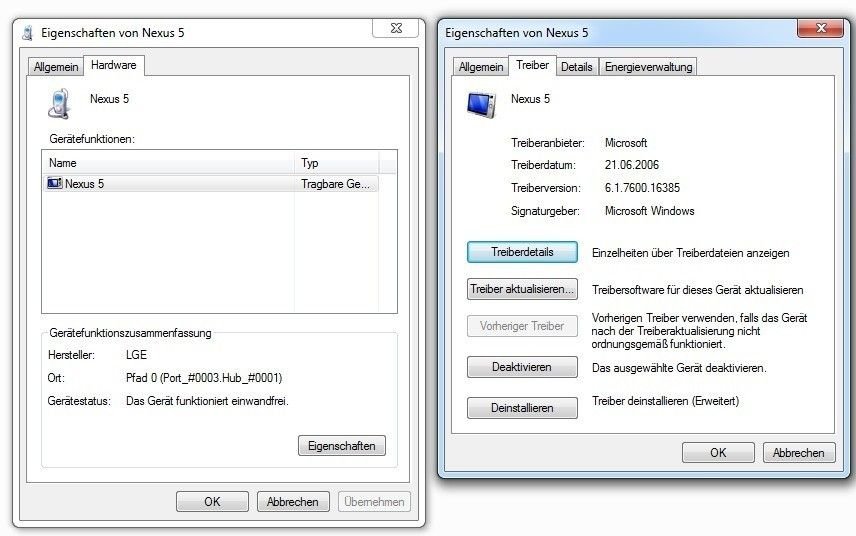This screenshot has width=856, height=536.
Task: Click the Pfad 0 (Port_#0003.Hub_#0001) location text
Action: (204, 378)
